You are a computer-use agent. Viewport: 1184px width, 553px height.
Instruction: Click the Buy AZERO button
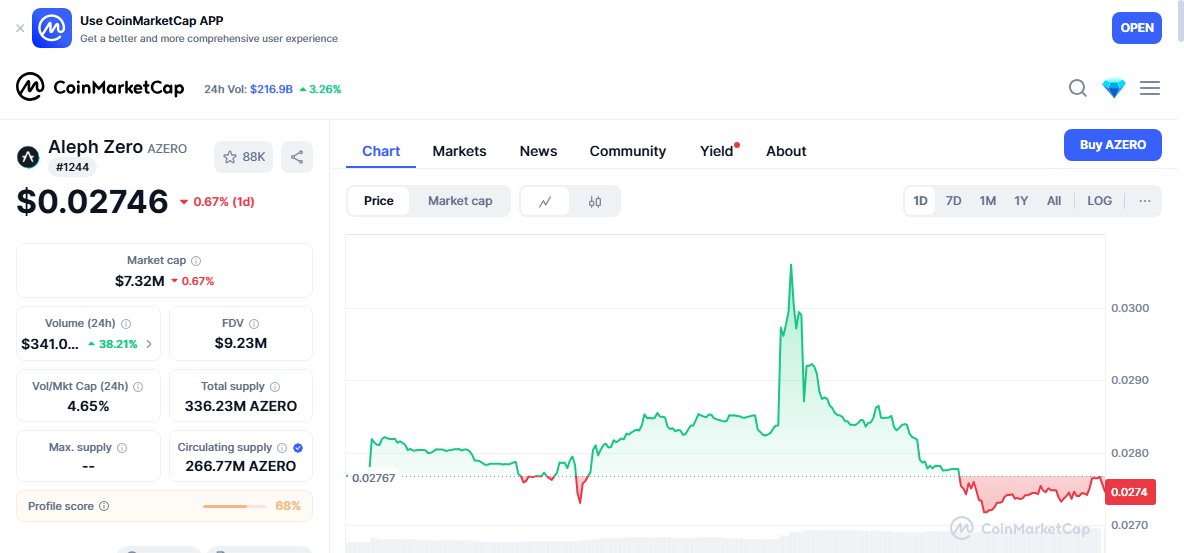(x=1112, y=145)
